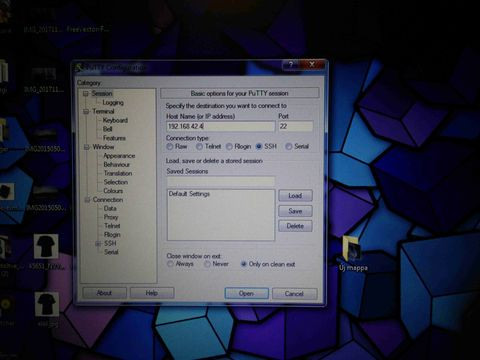Focus the Saved Sessions name field
Screen dimensions: 480x360
click(221, 181)
